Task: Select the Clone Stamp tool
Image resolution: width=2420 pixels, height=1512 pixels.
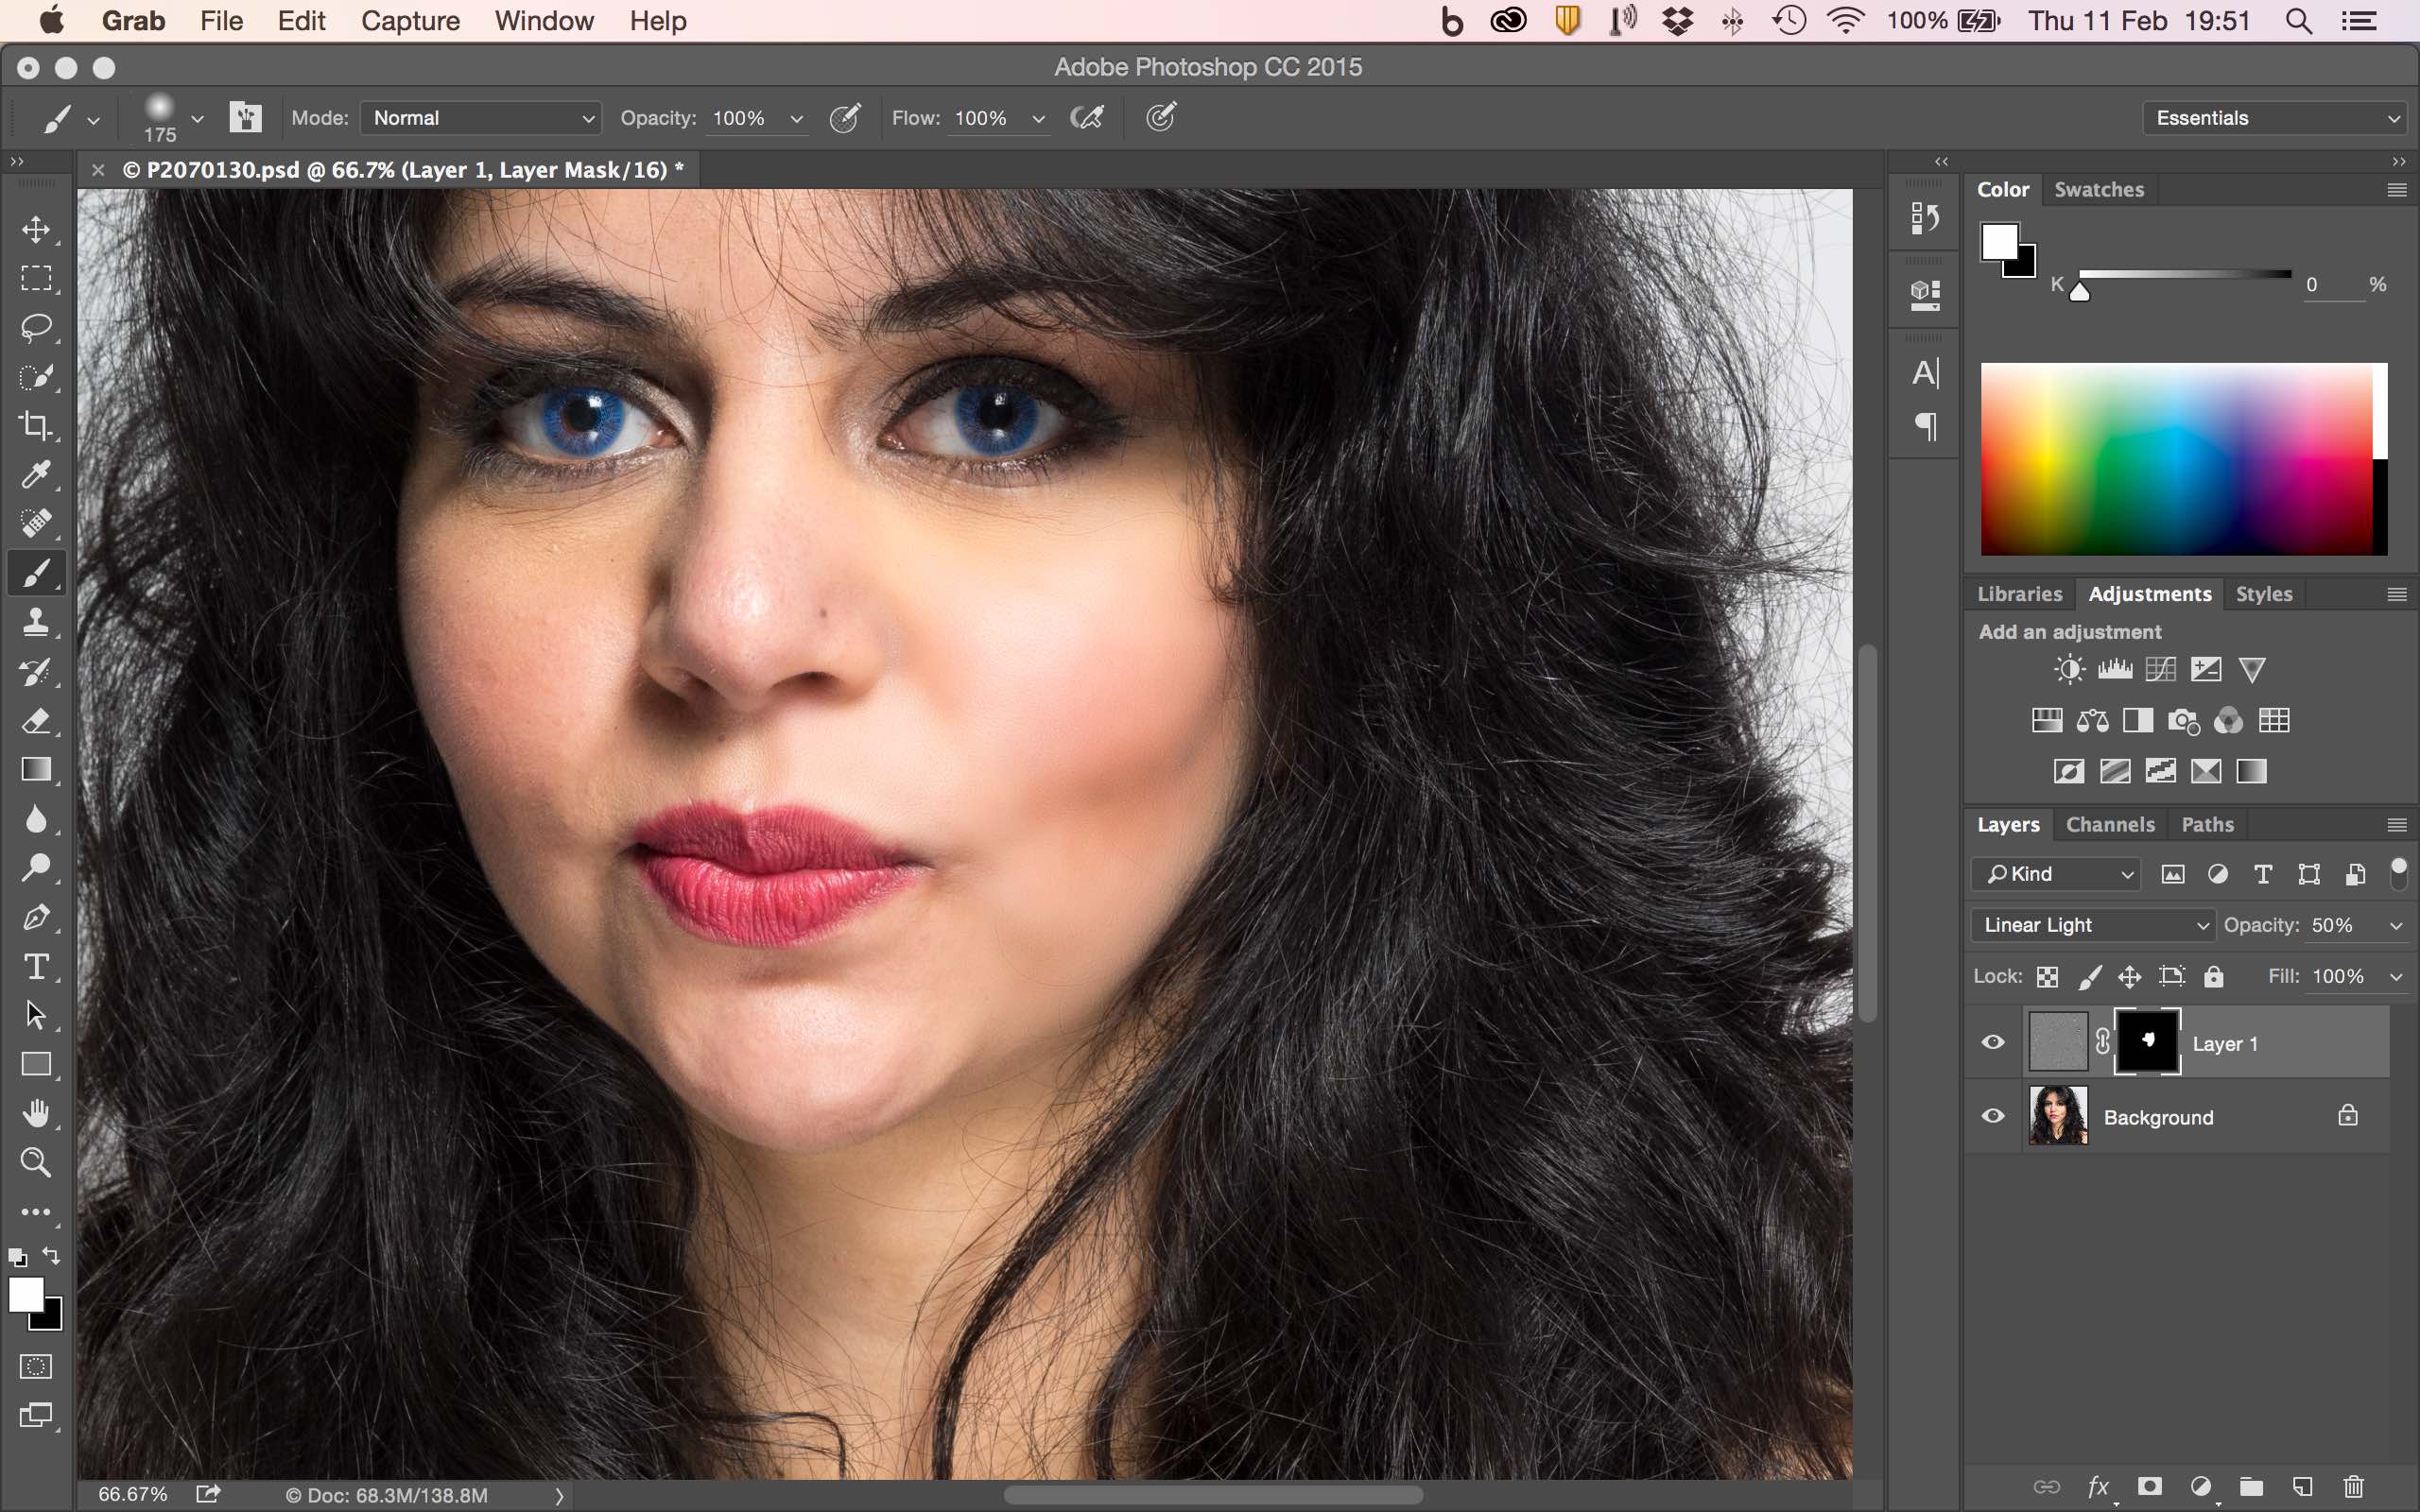Action: 36,622
